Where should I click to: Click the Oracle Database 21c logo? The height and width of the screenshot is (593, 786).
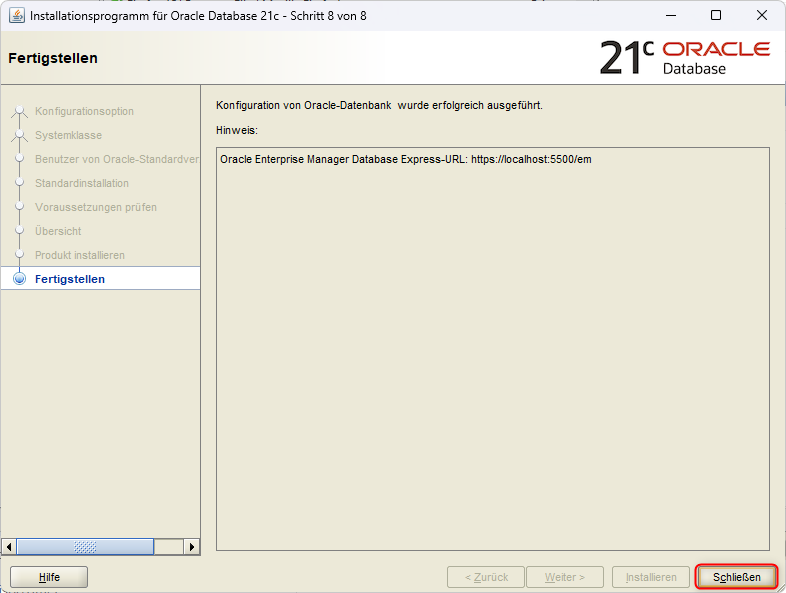point(684,58)
